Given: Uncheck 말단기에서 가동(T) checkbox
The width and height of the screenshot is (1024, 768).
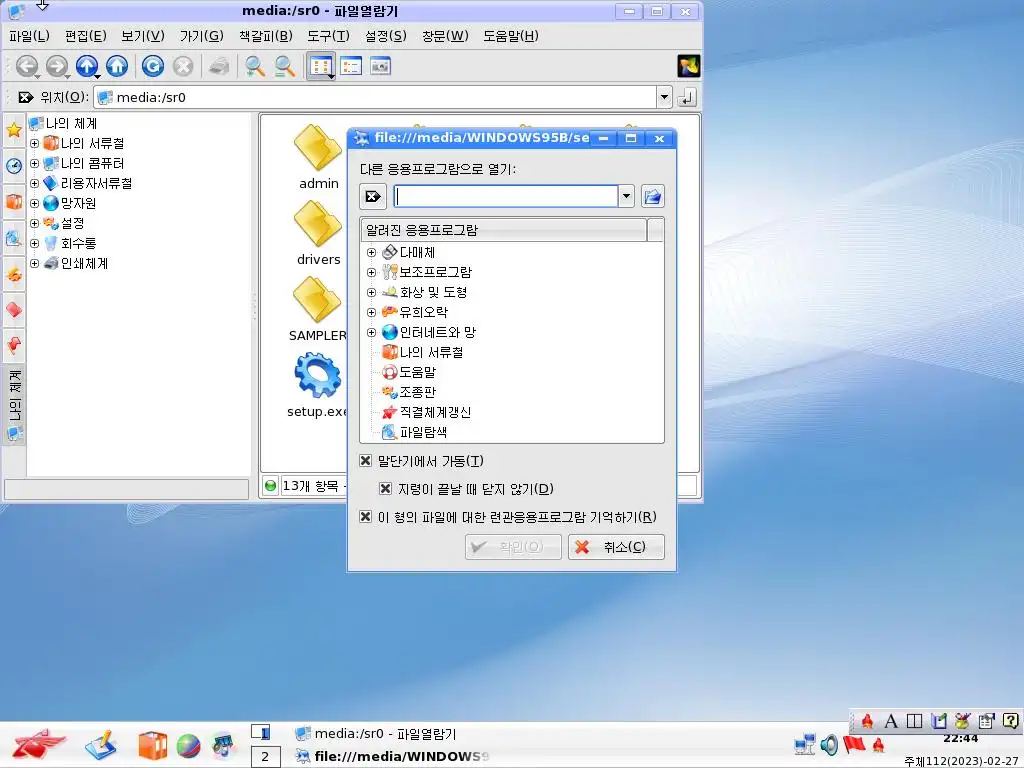Looking at the screenshot, I should 366,460.
